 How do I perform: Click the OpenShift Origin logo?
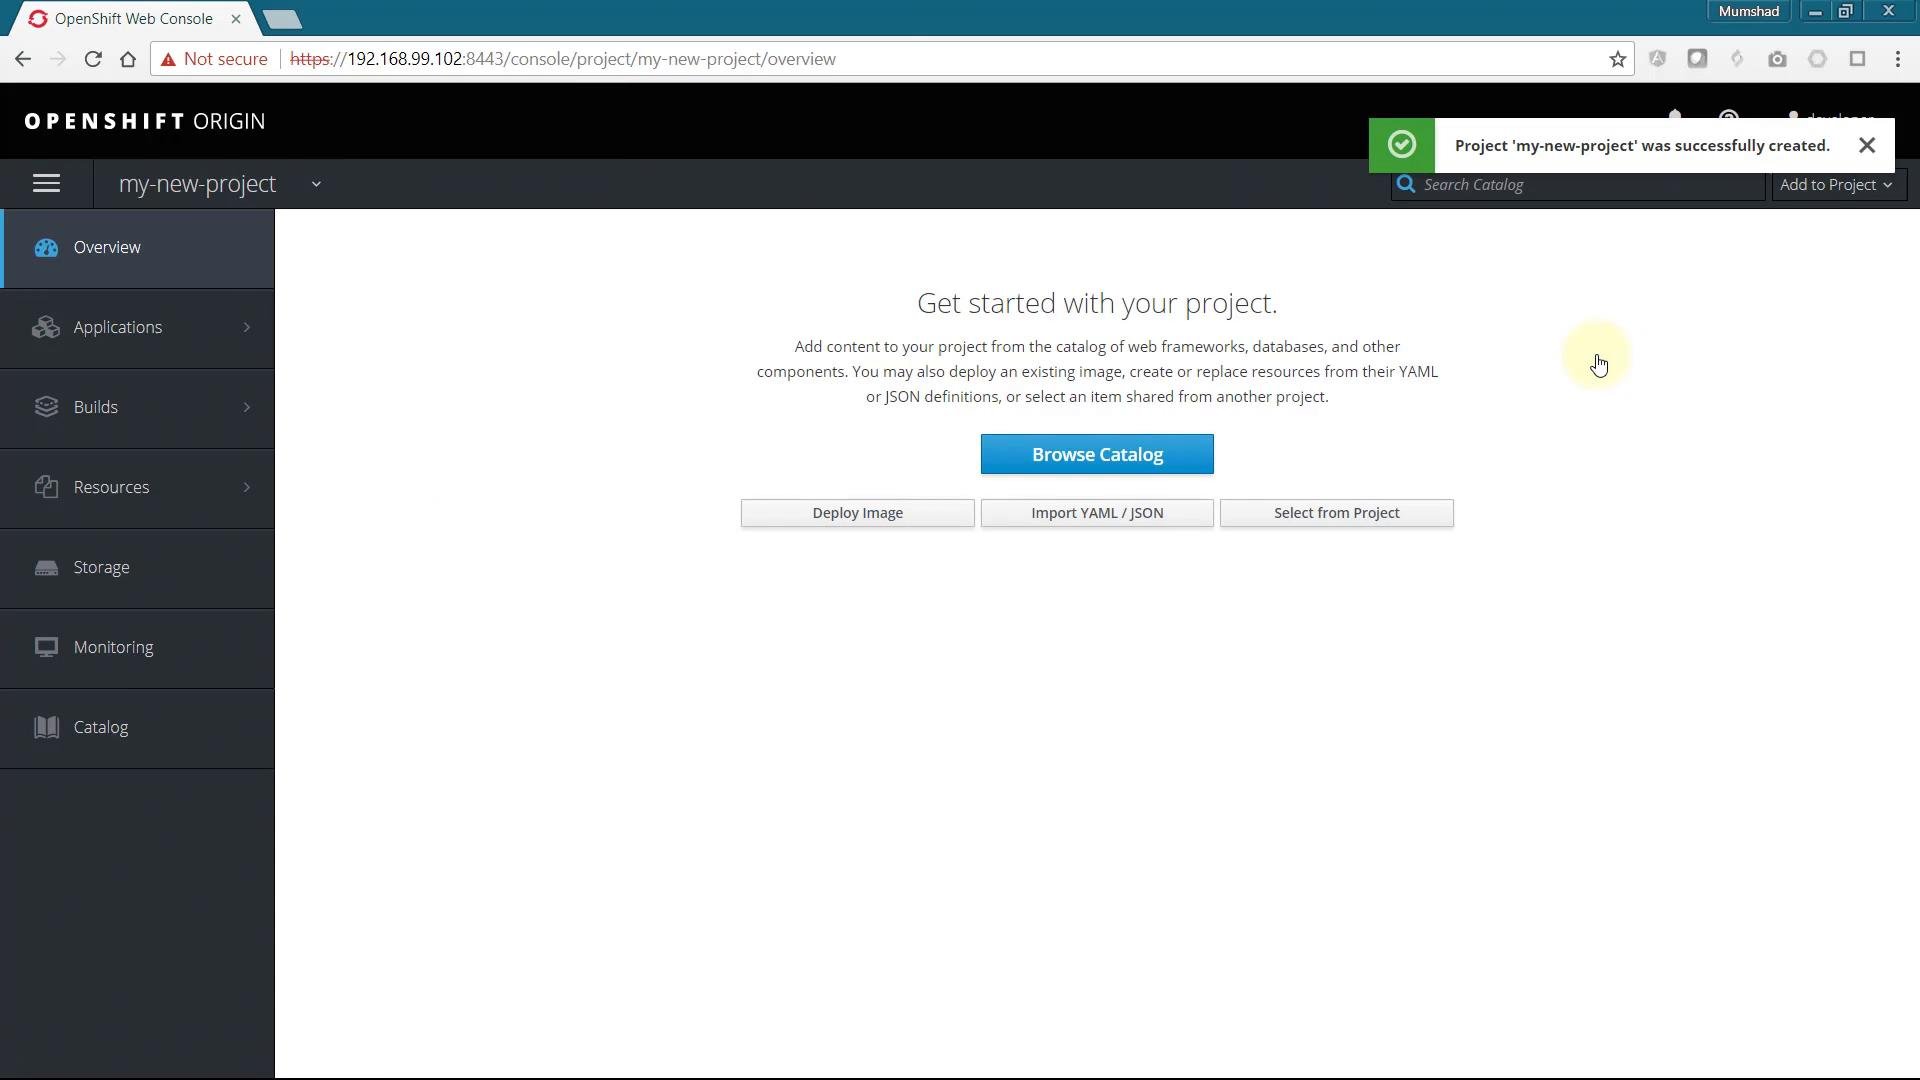[145, 121]
